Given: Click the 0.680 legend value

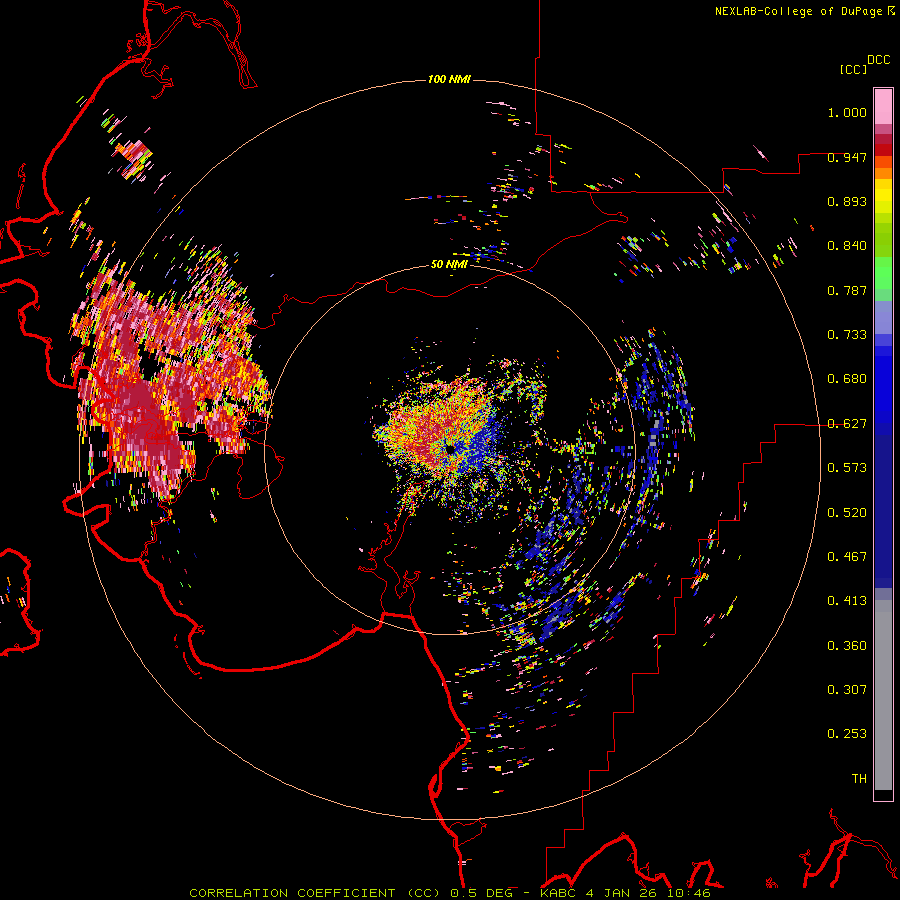Looking at the screenshot, I should point(847,379).
